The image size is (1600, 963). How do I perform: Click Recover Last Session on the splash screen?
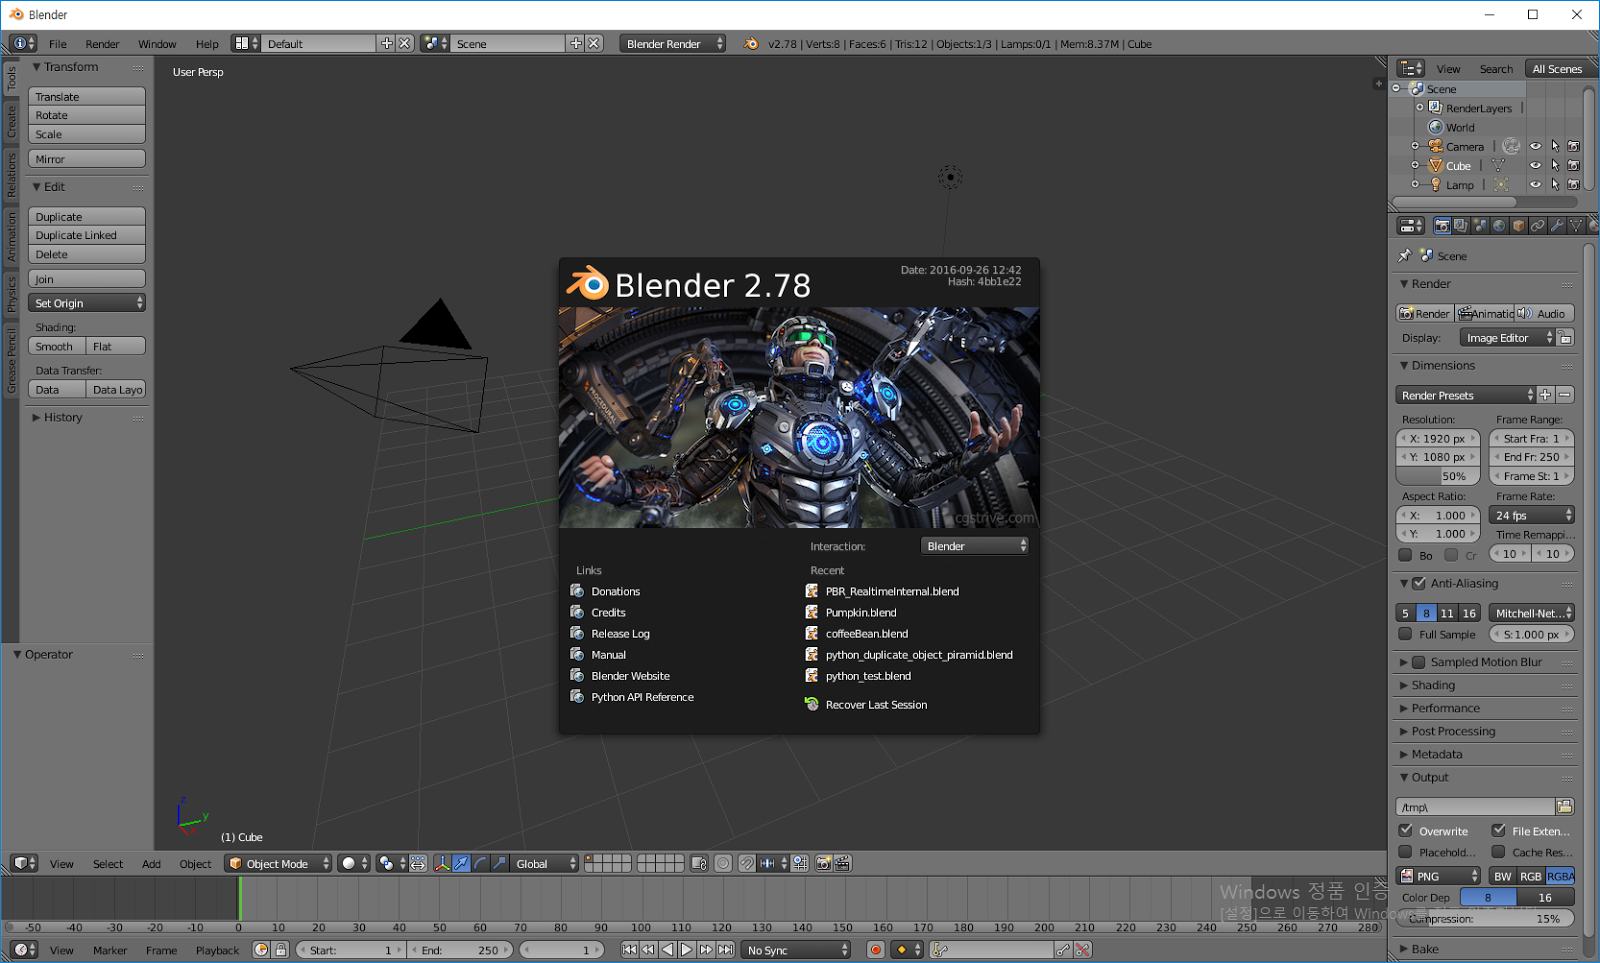click(875, 704)
